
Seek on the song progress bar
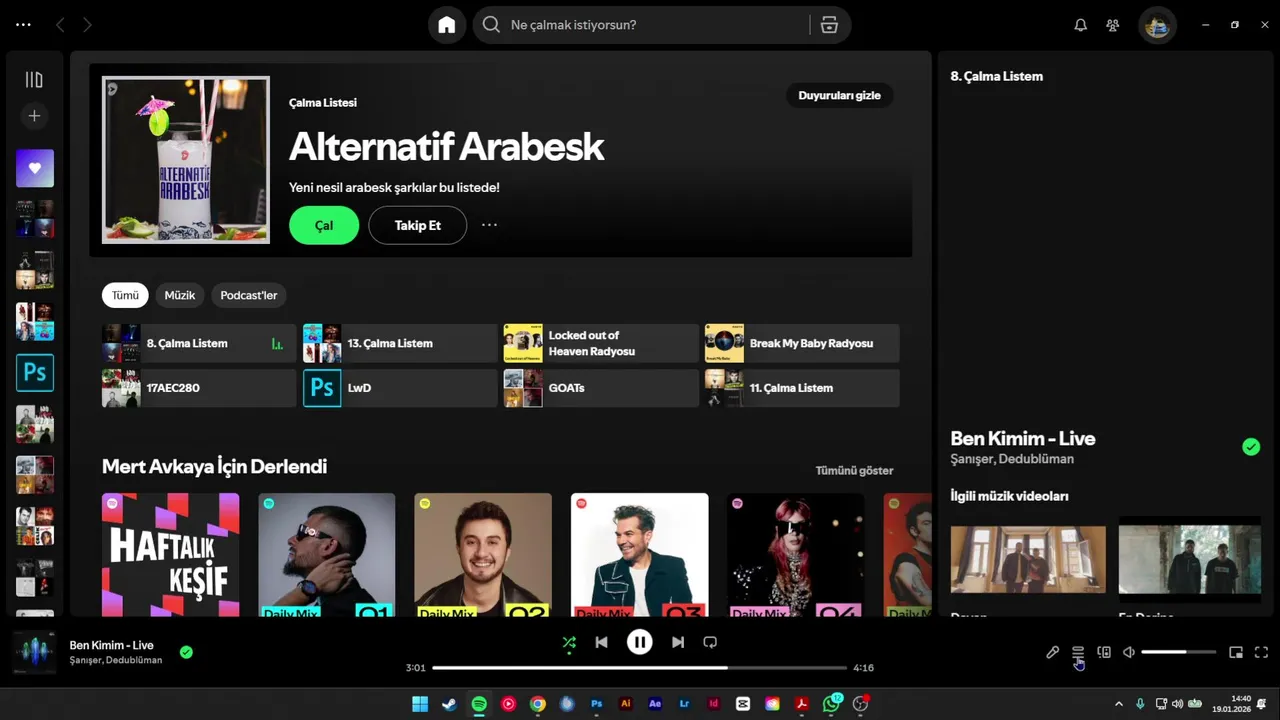(640, 667)
